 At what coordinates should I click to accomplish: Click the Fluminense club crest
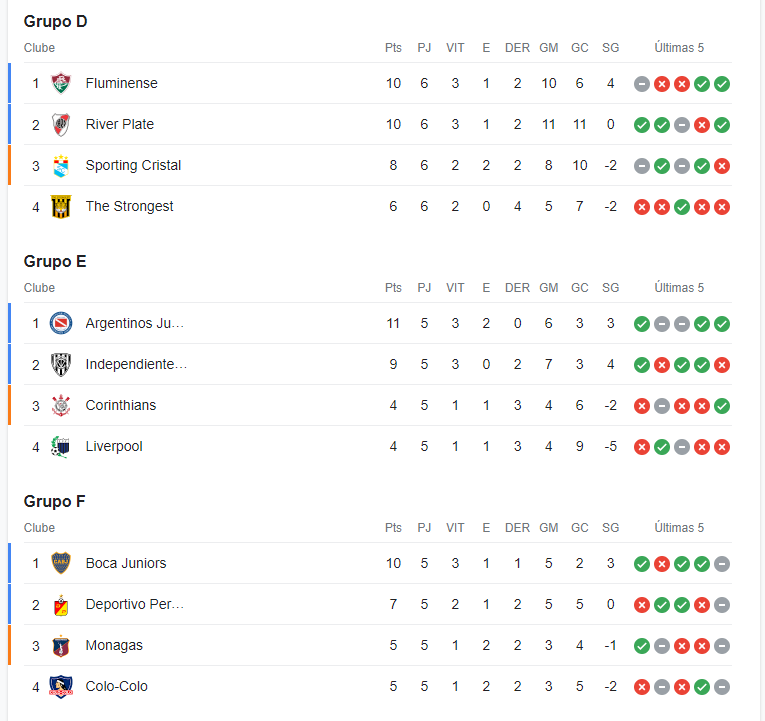click(x=61, y=83)
